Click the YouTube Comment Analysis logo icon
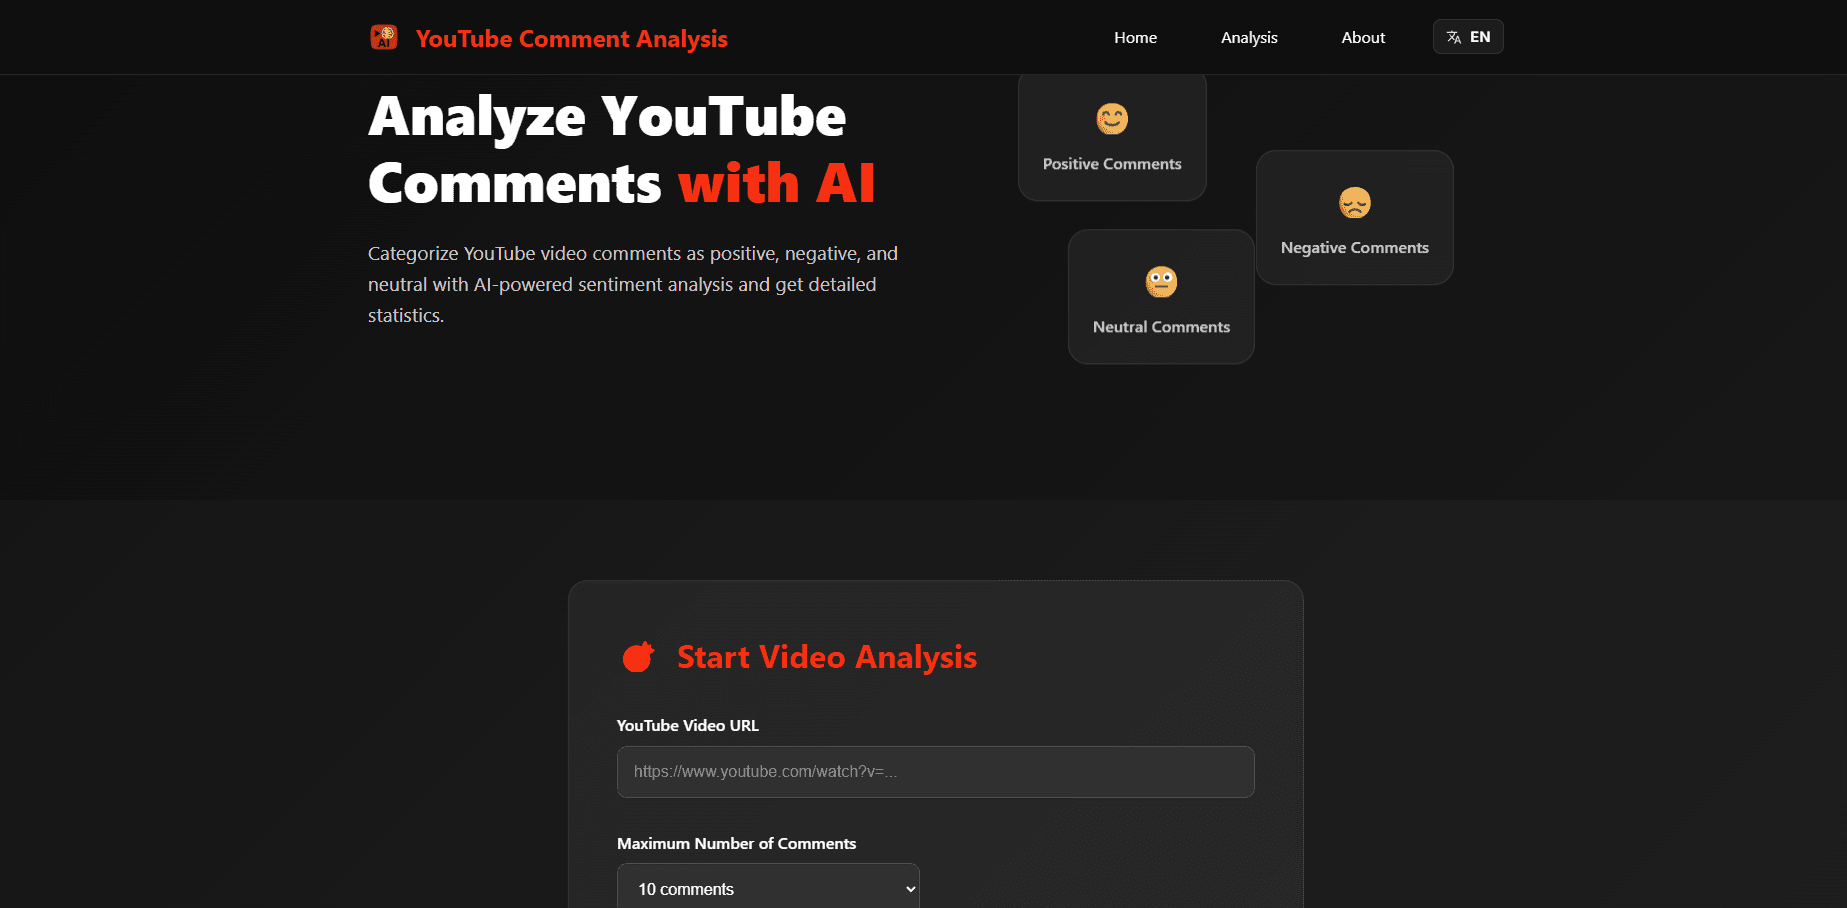 (384, 38)
